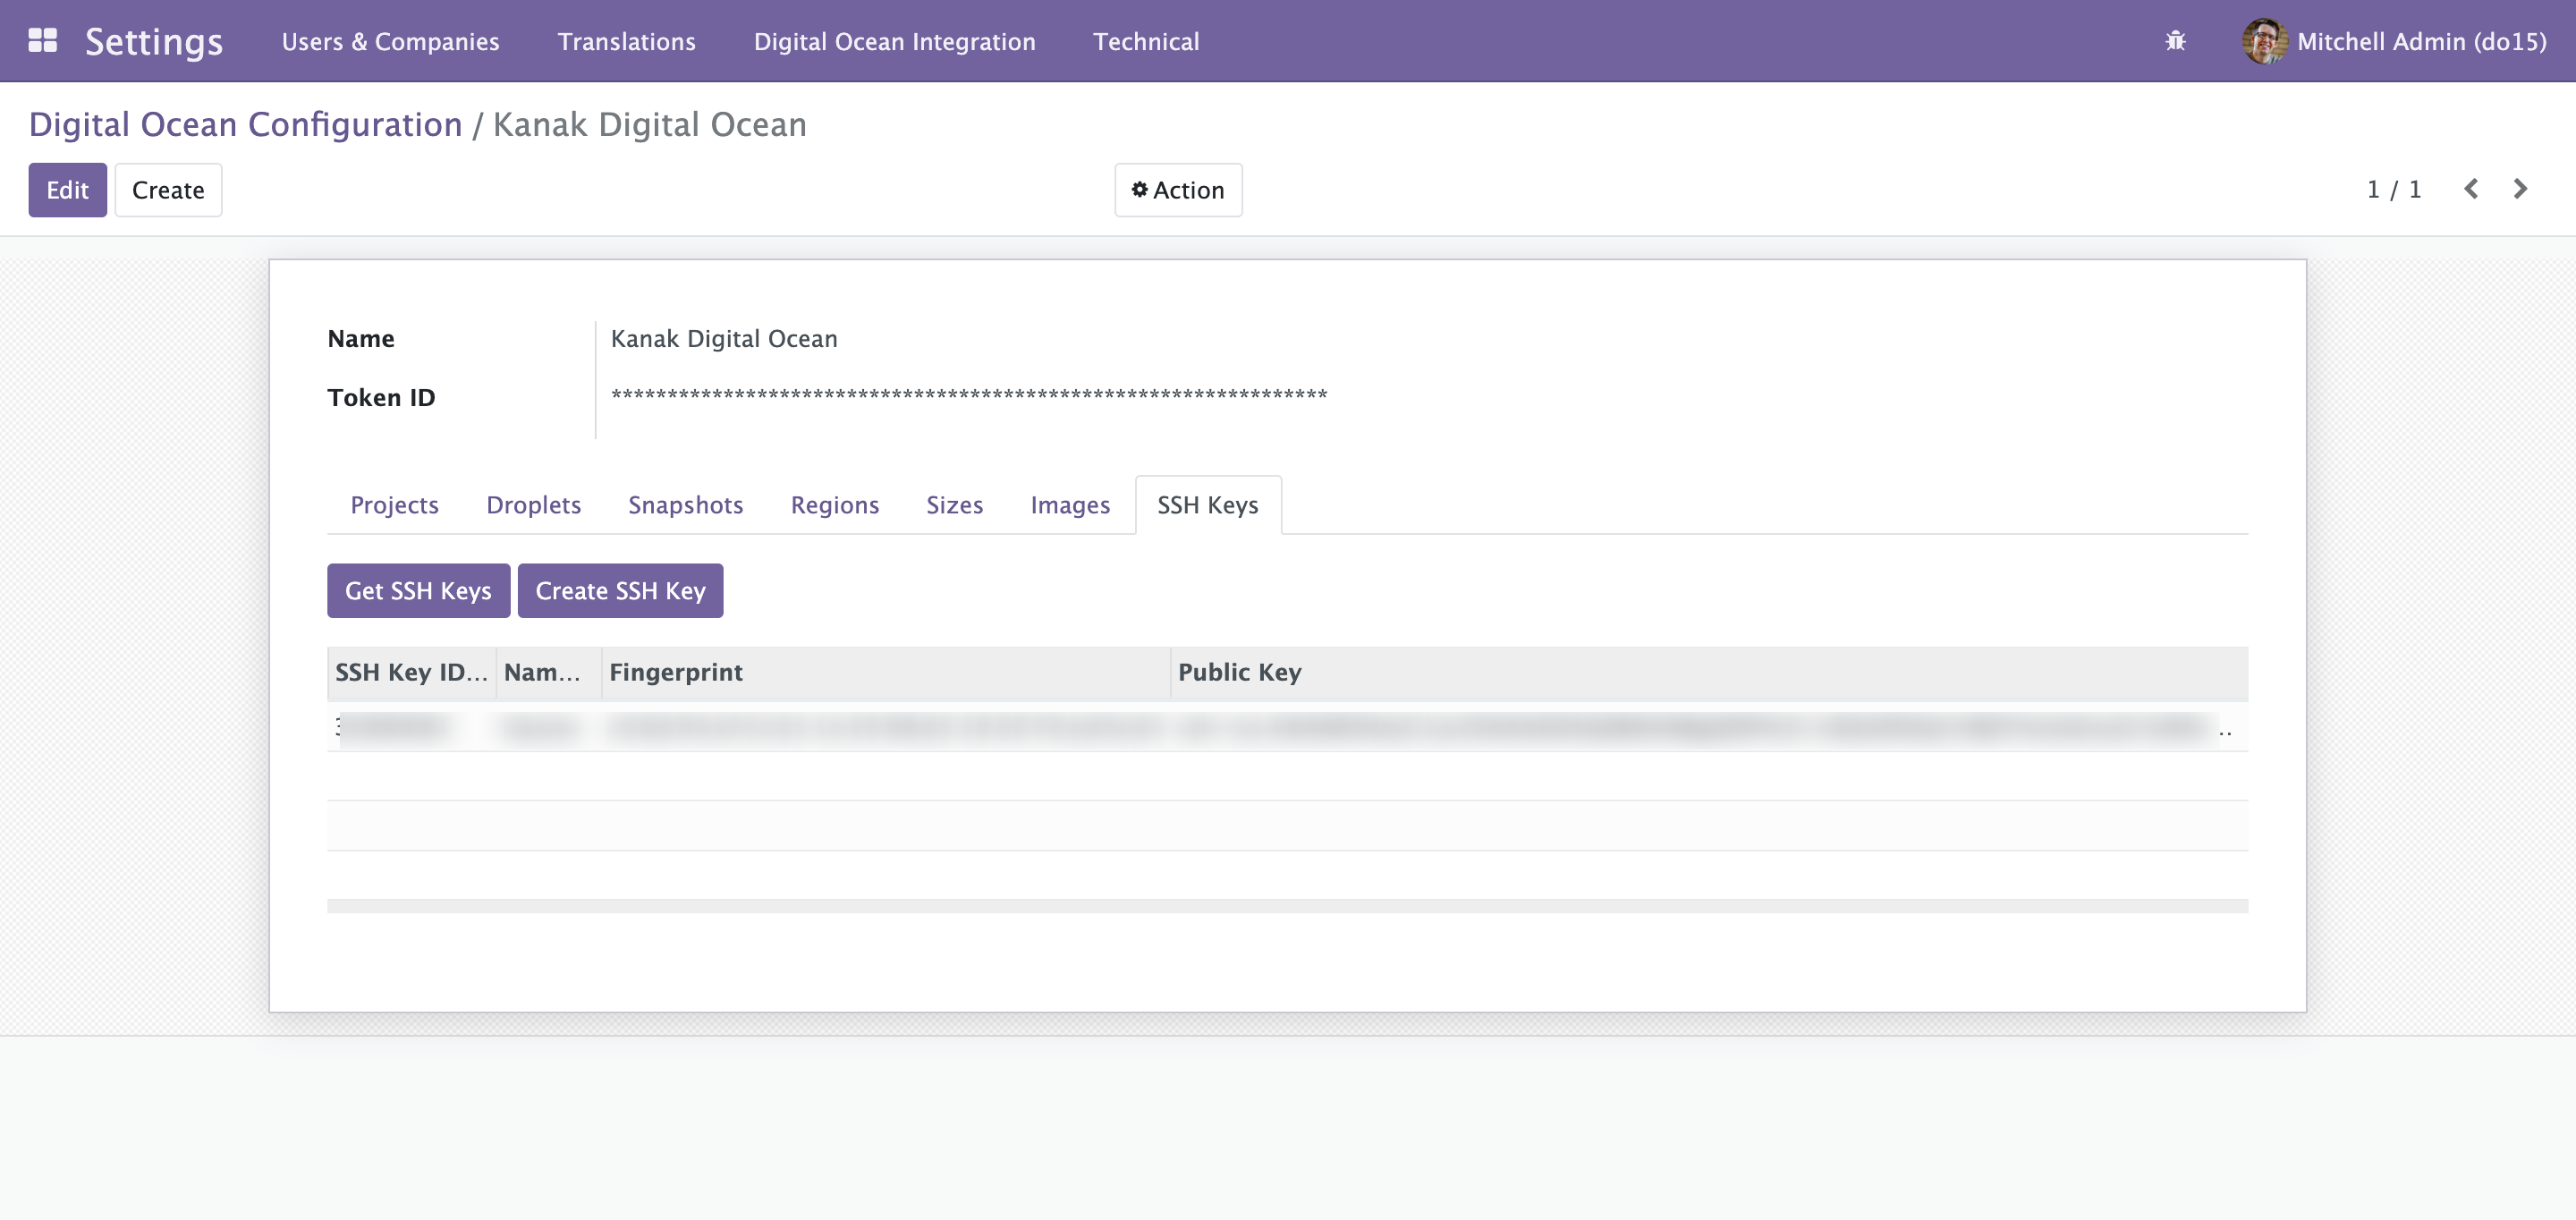Sort by Fingerprint column header
Image resolution: width=2576 pixels, height=1220 pixels.
click(x=885, y=672)
